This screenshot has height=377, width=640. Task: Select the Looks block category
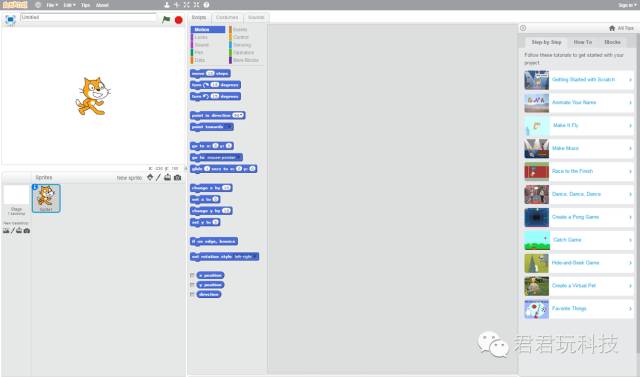[x=208, y=37]
